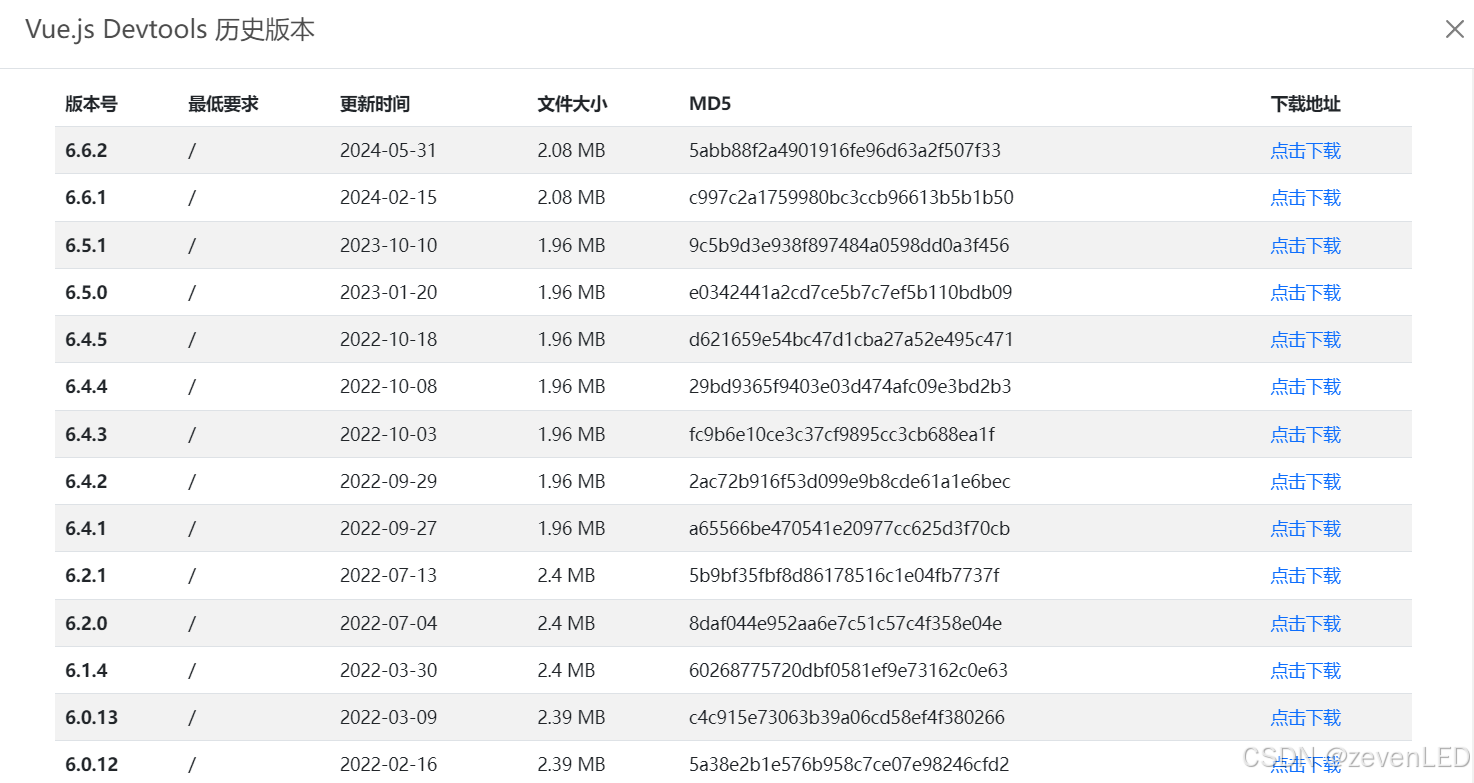Viewport: 1474px width, 783px height.
Task: Click the date 2022-10-18
Action: click(388, 340)
